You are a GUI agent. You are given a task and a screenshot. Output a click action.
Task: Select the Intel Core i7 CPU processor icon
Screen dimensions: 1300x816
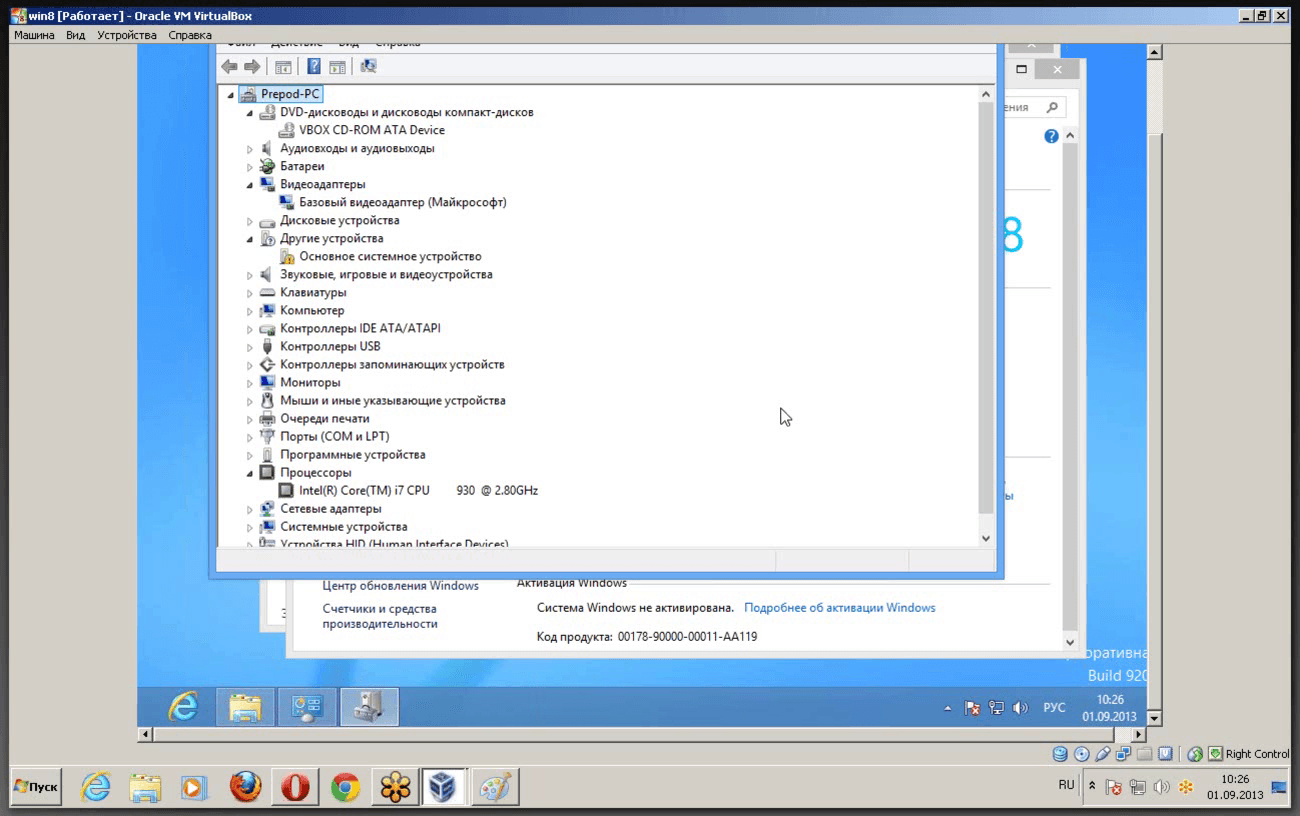286,490
